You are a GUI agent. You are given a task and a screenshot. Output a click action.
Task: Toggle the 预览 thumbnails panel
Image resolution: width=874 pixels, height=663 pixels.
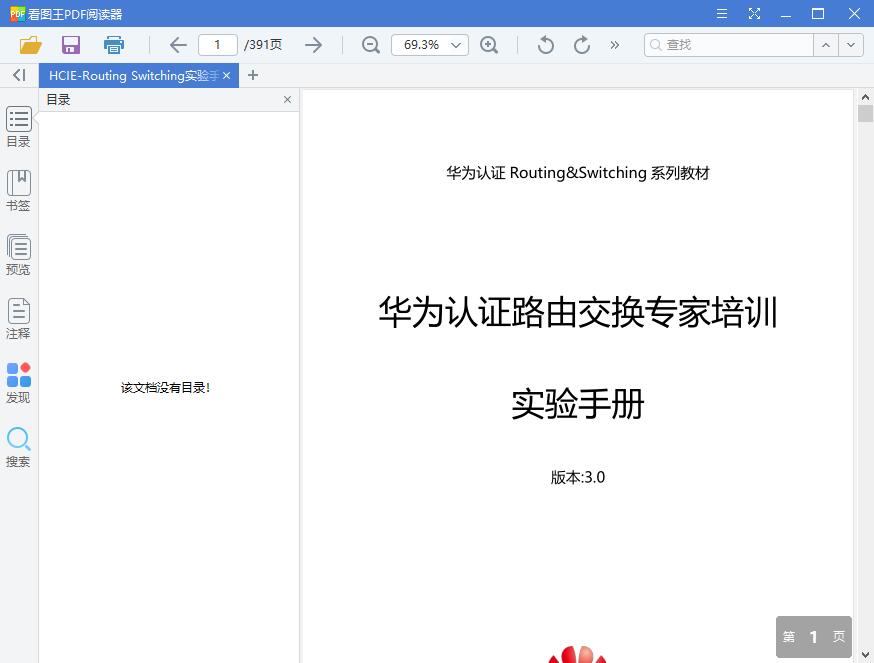pyautogui.click(x=18, y=254)
